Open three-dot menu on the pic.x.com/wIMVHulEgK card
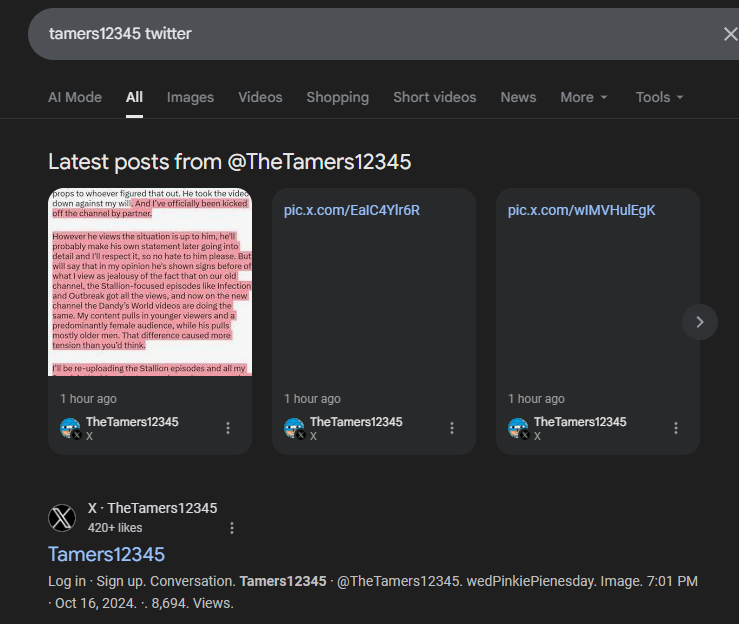 coord(676,428)
